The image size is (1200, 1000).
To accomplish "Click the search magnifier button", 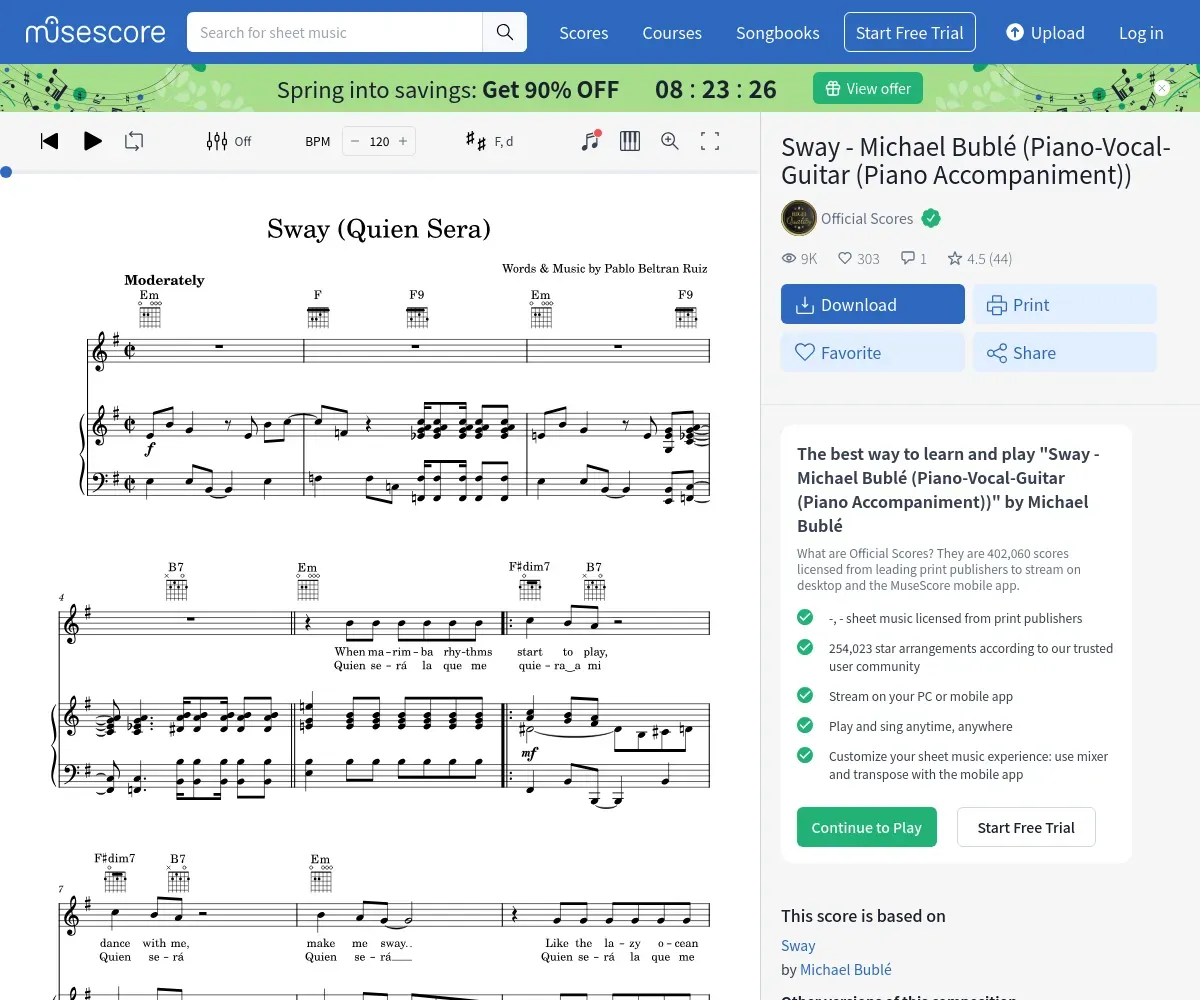I will [x=505, y=32].
